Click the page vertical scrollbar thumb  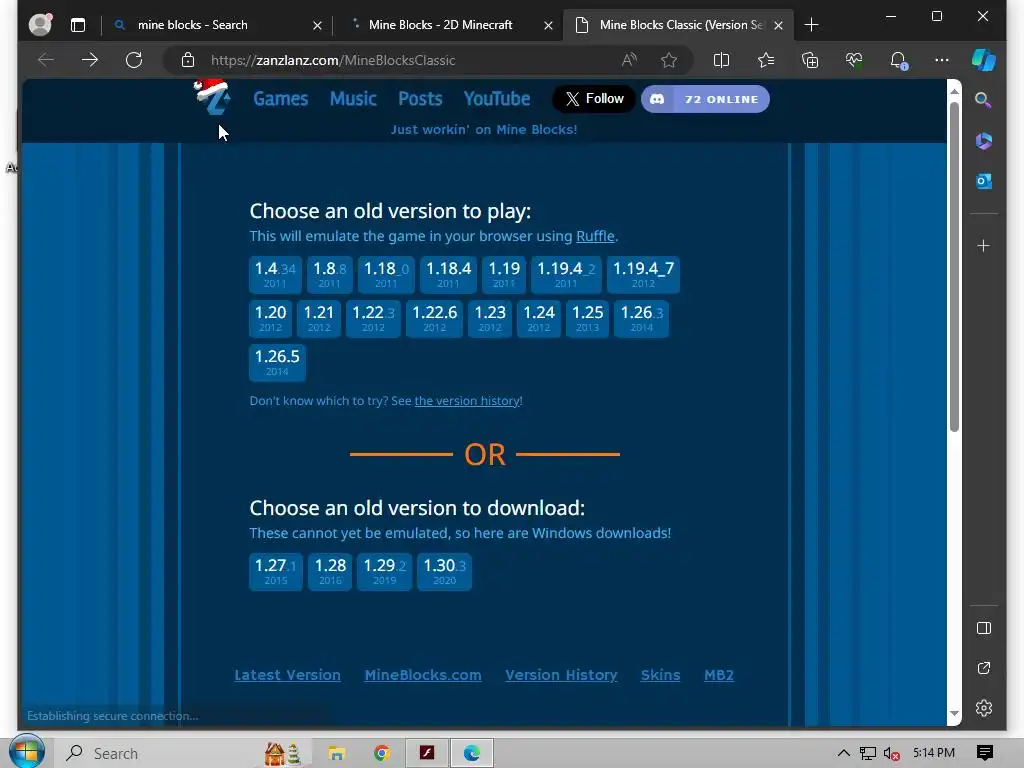click(954, 266)
